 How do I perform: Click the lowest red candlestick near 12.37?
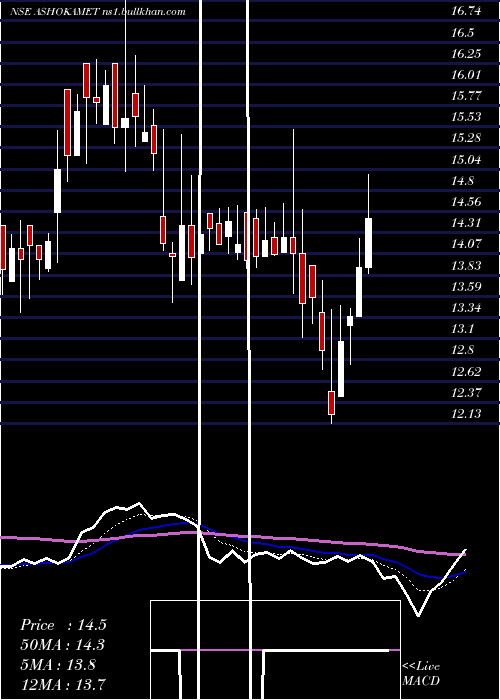pos(331,403)
